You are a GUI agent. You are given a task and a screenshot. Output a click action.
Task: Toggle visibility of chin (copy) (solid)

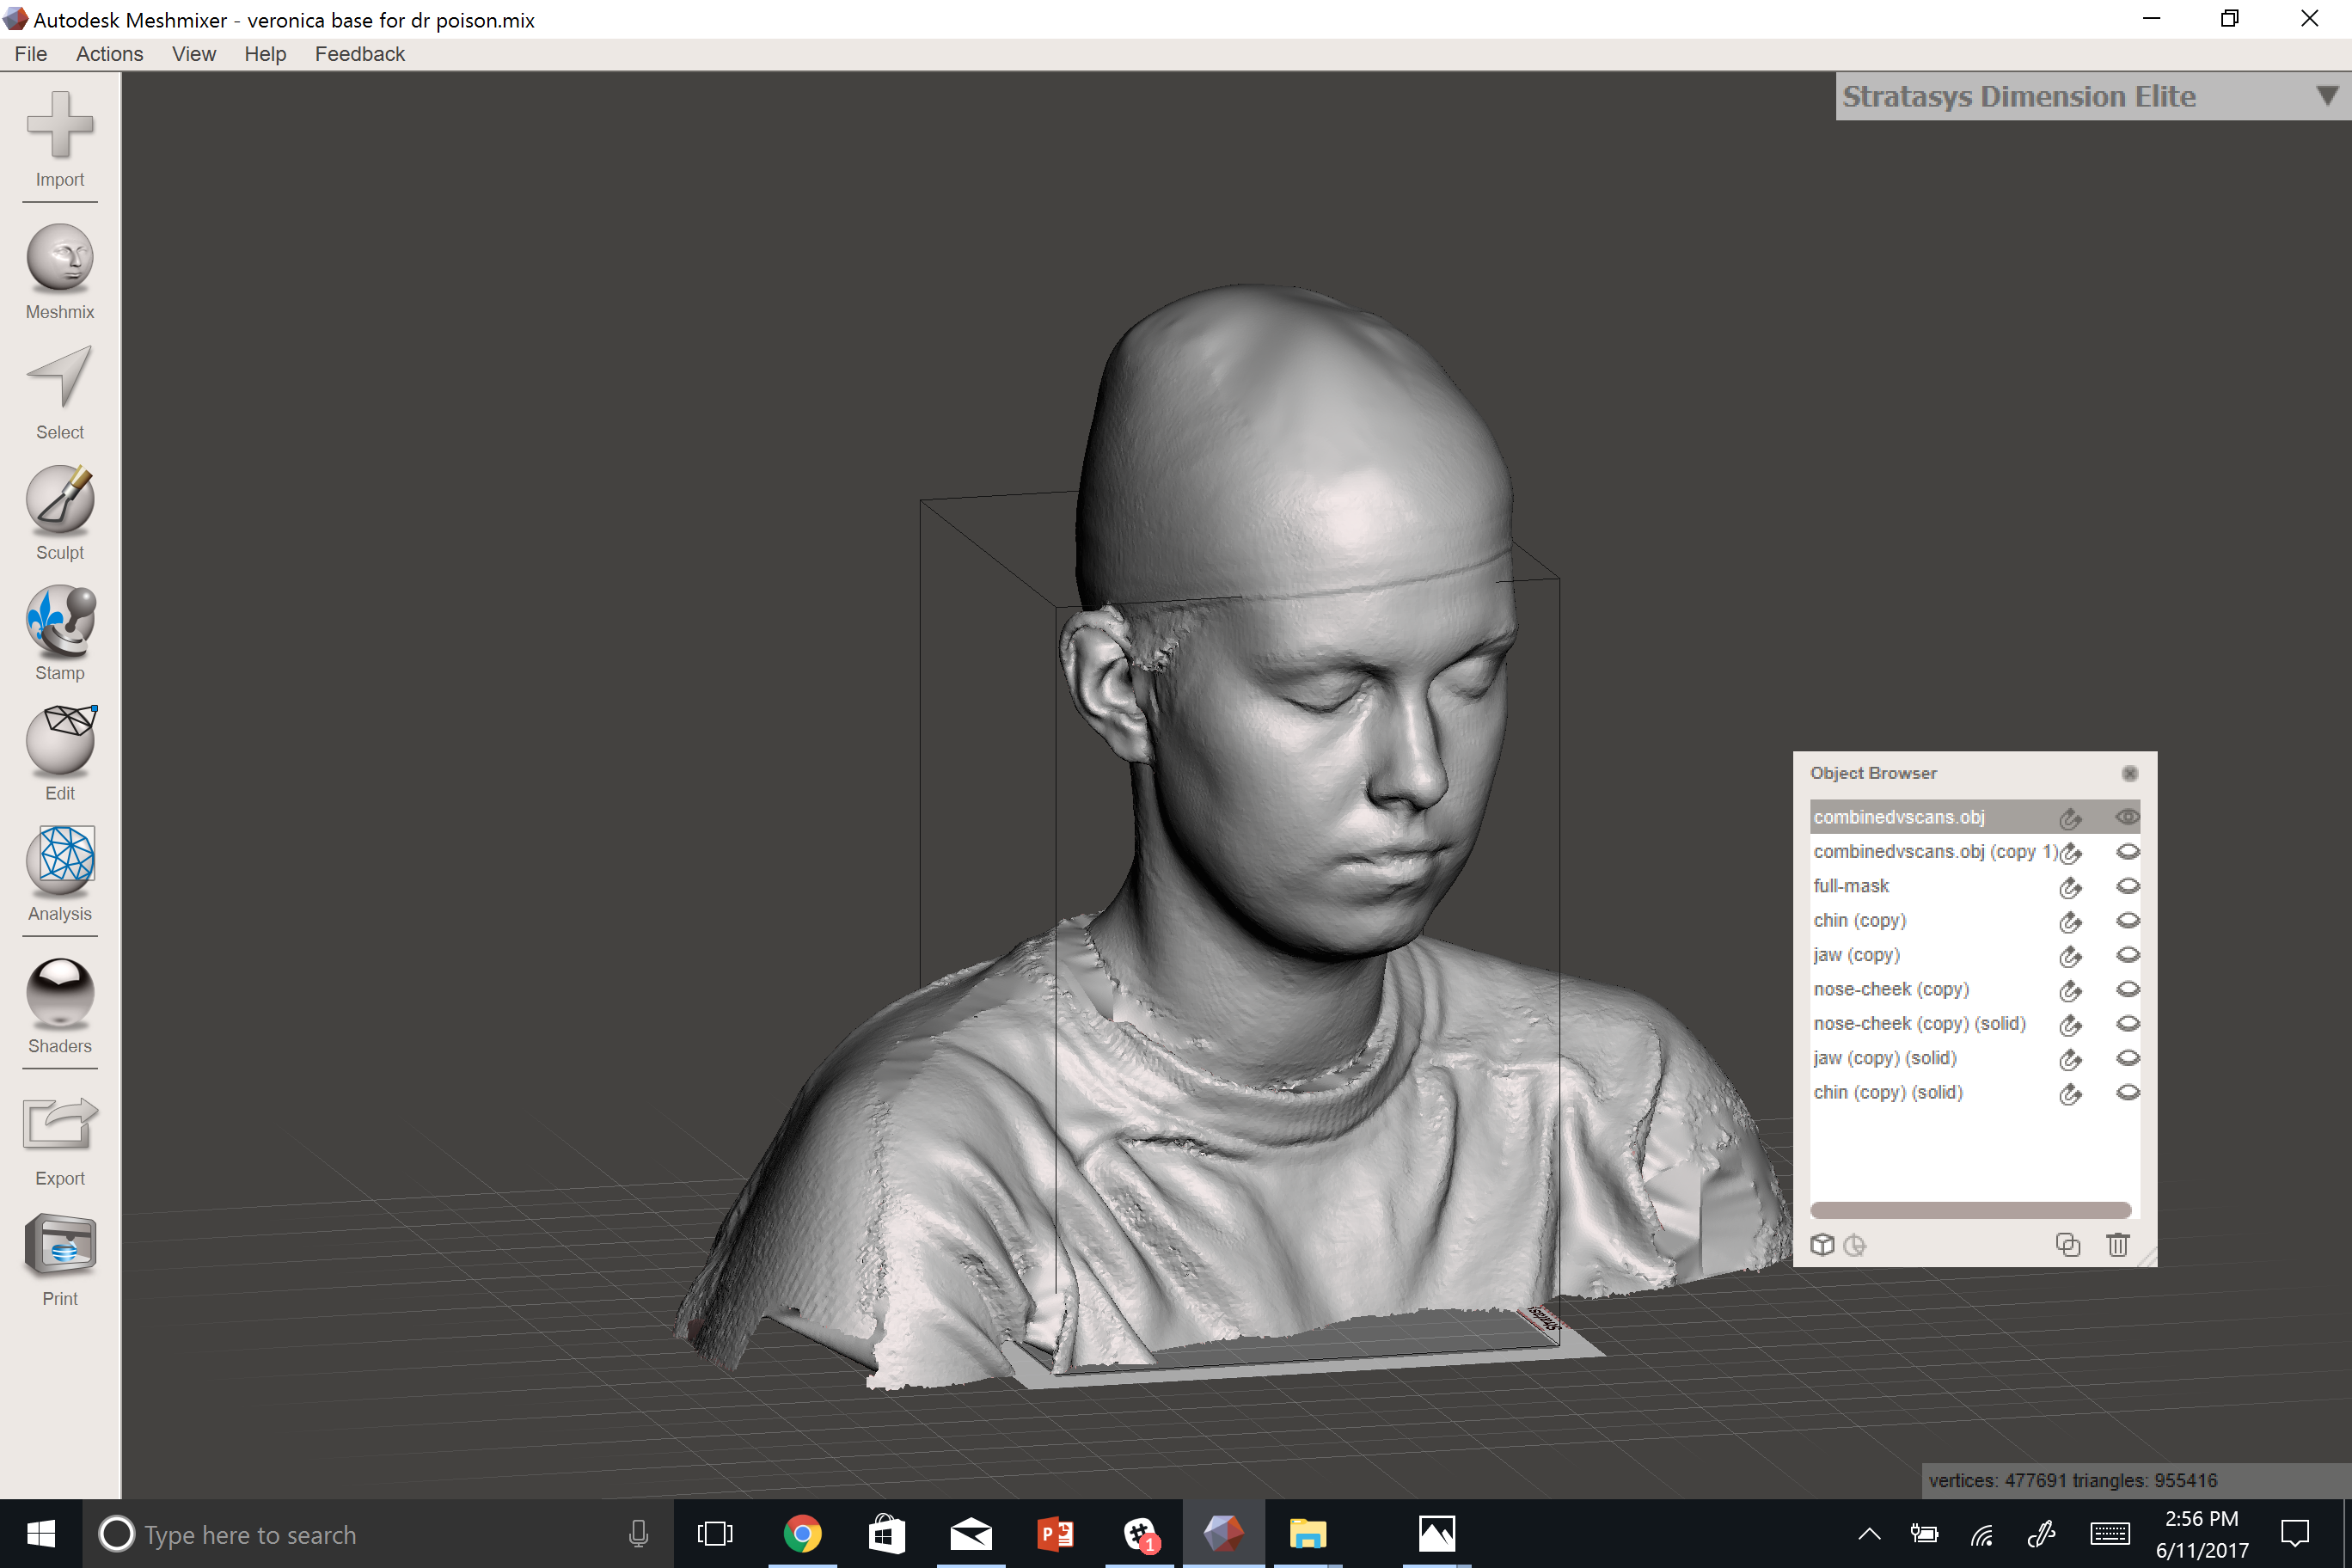(x=2128, y=1092)
